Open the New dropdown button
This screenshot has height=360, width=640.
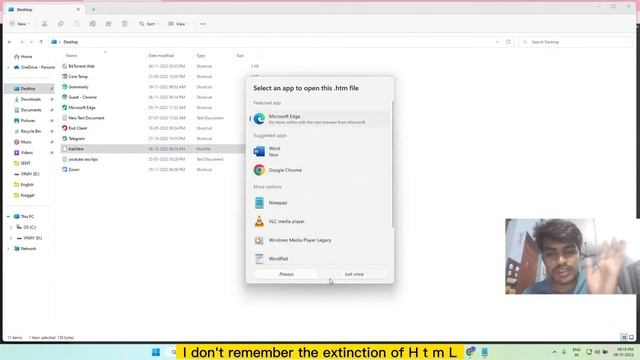tap(19, 24)
